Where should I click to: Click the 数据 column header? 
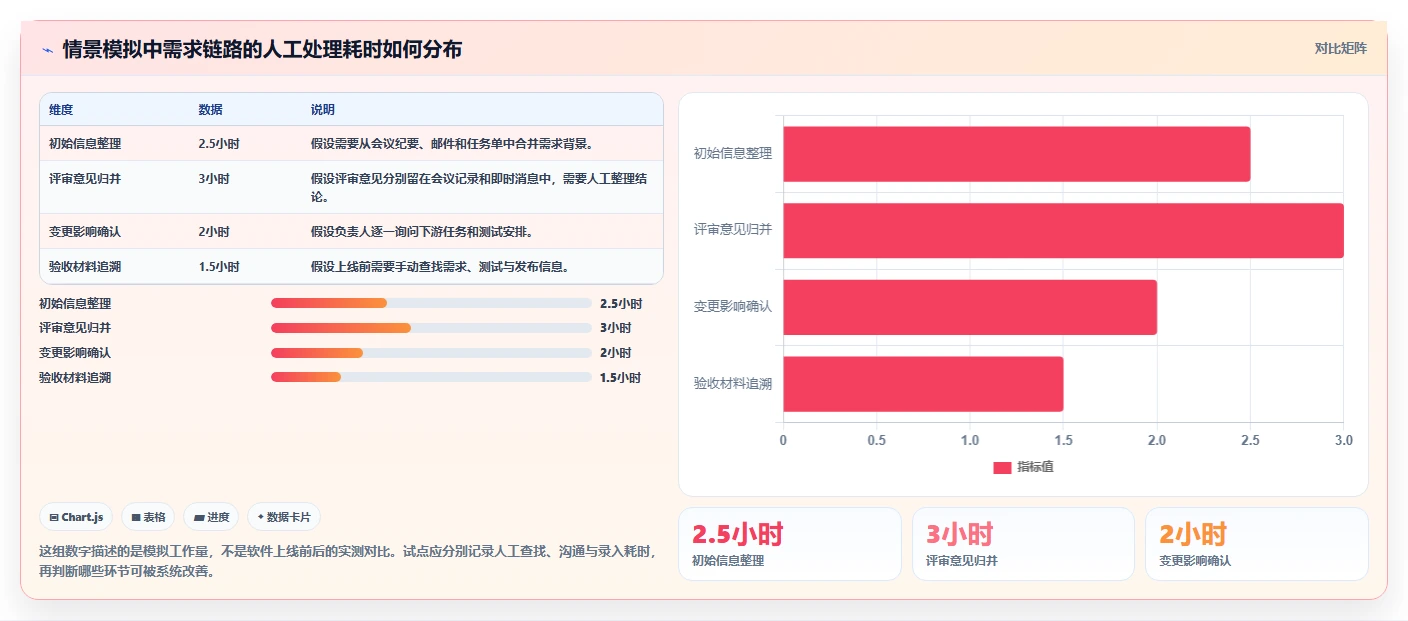pos(211,110)
